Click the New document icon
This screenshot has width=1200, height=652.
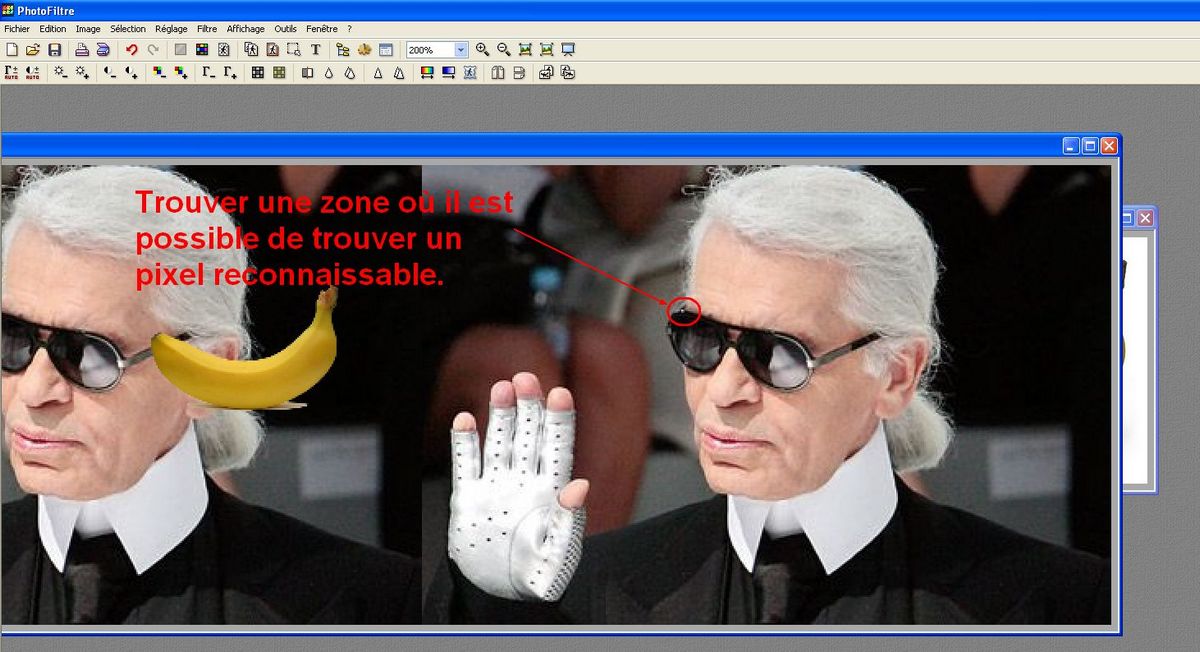(11, 49)
